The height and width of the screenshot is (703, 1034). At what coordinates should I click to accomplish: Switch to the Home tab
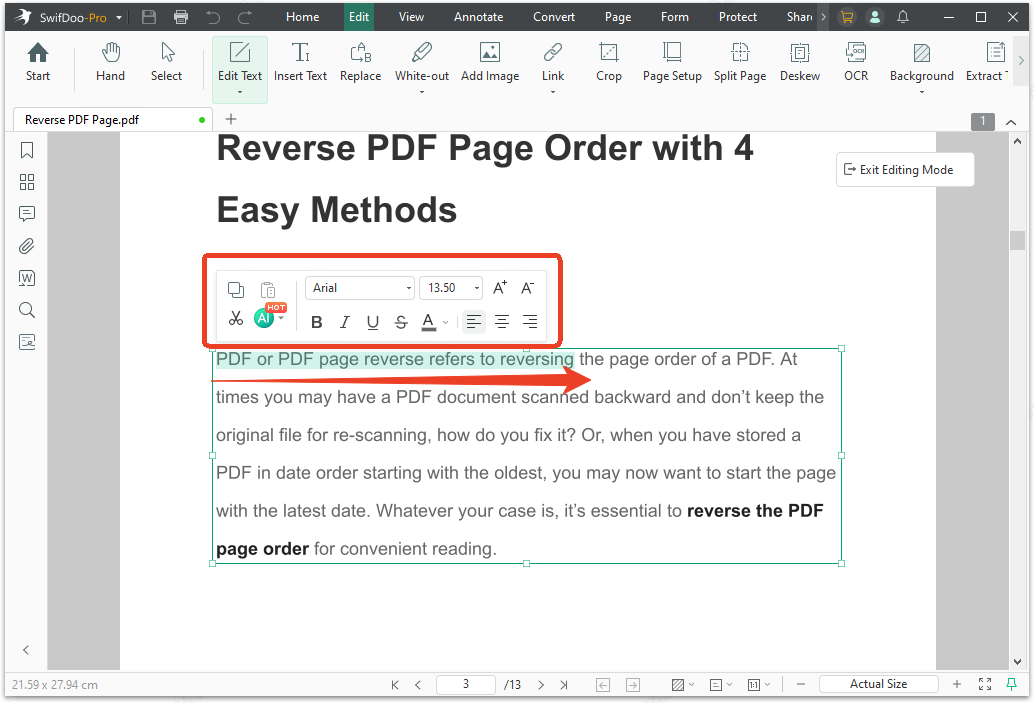pos(303,17)
